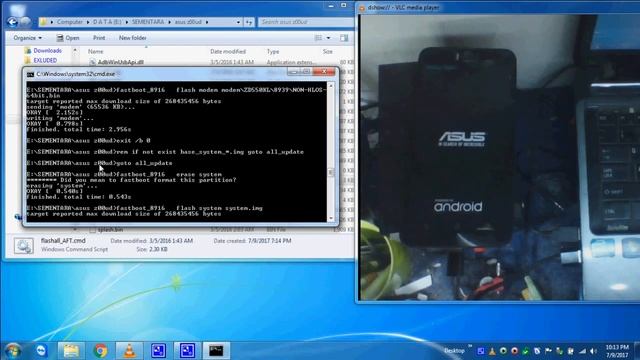Viewport: 640px width, 360px height.
Task: Expand the address bar history dropdown
Action: tap(238, 22)
